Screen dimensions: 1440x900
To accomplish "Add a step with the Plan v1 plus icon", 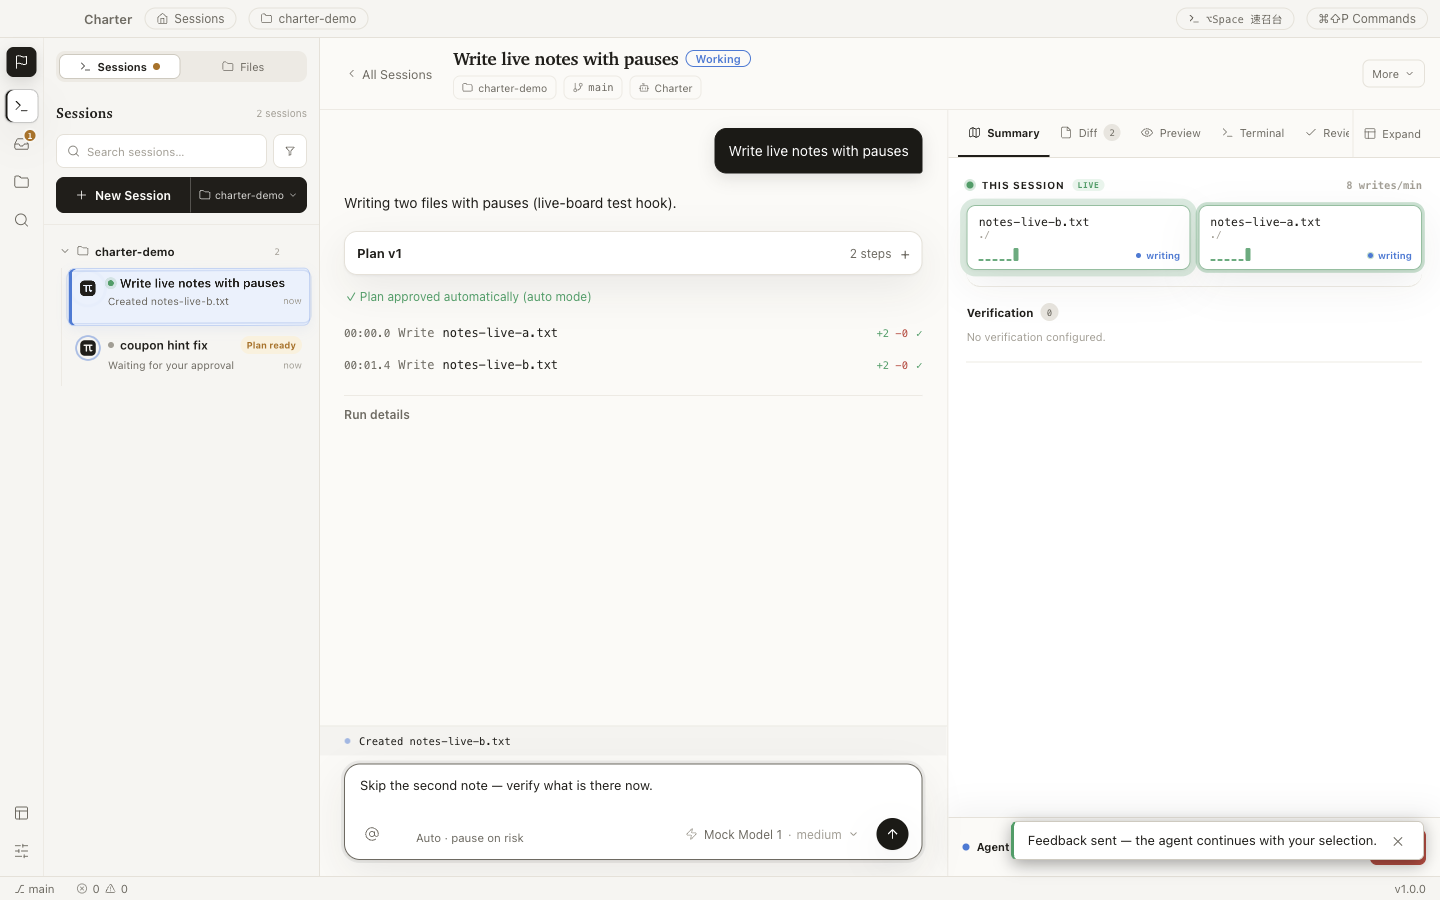I will (905, 254).
